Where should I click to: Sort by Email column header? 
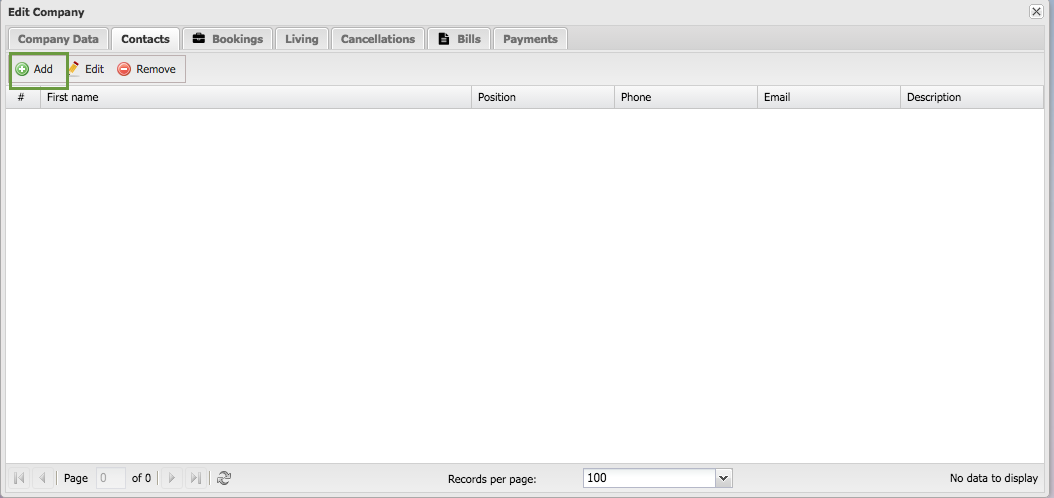(x=828, y=97)
